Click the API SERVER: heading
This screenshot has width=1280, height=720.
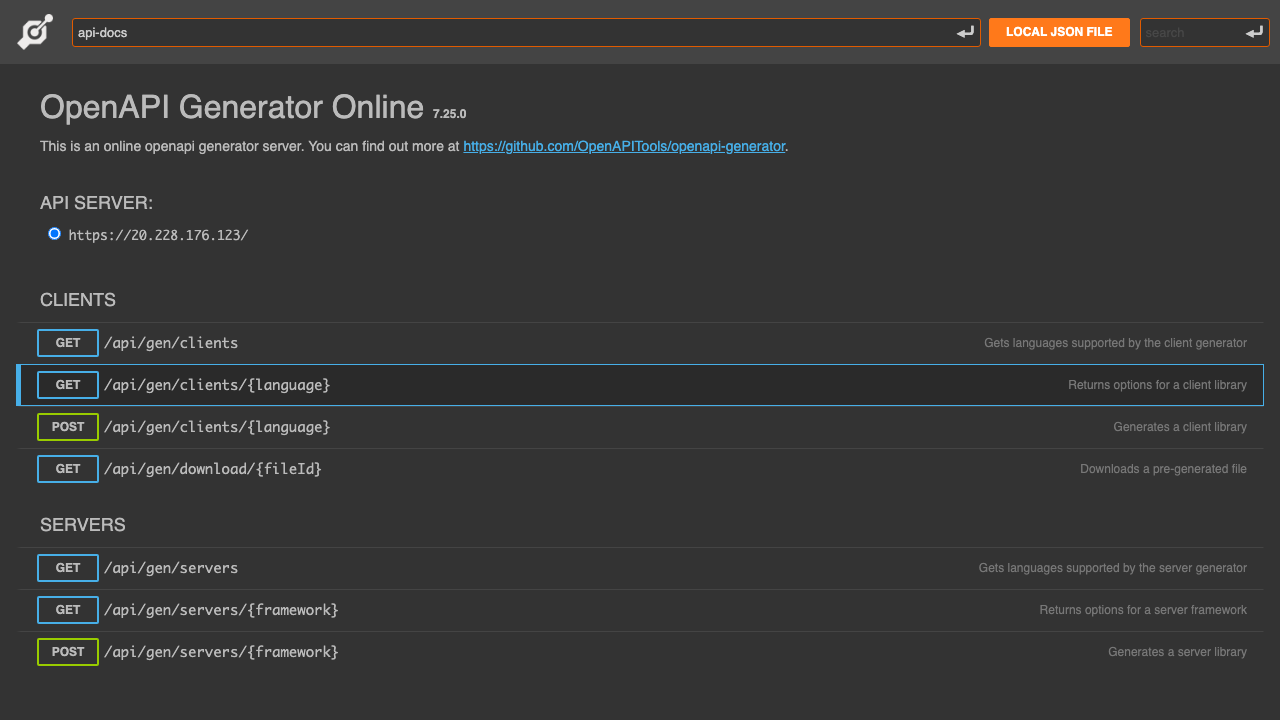click(x=97, y=203)
